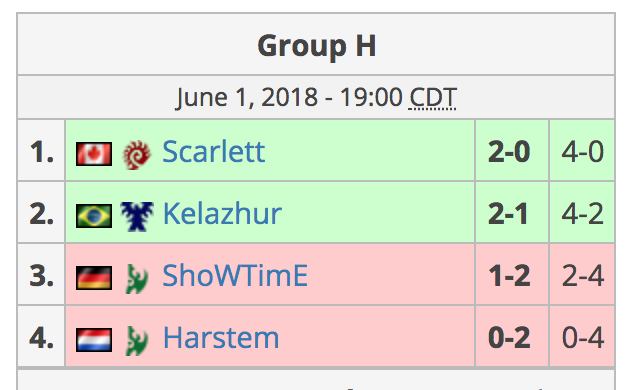Click Kelazhur's 4-2 map score
Screen dimensions: 630x390
point(583,214)
